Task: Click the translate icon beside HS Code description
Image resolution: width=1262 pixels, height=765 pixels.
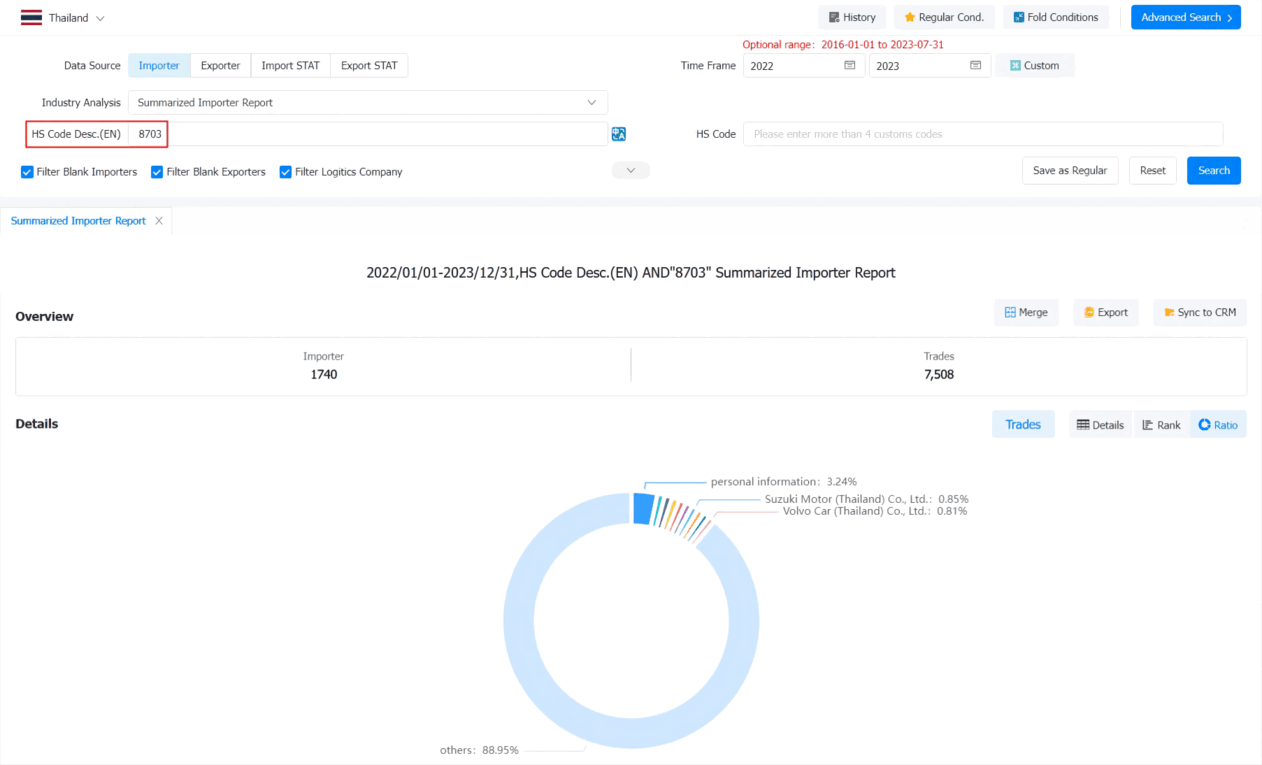Action: (x=619, y=134)
